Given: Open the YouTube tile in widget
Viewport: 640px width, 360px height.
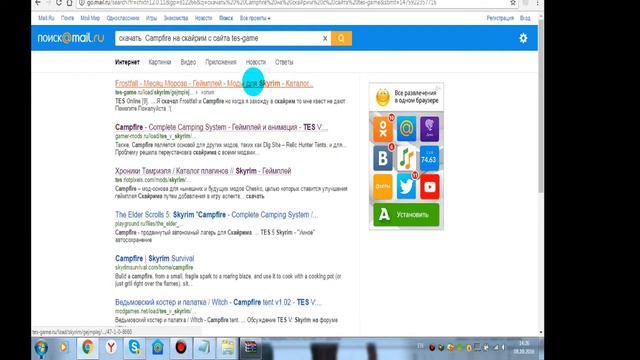Looking at the screenshot, I should tap(429, 187).
